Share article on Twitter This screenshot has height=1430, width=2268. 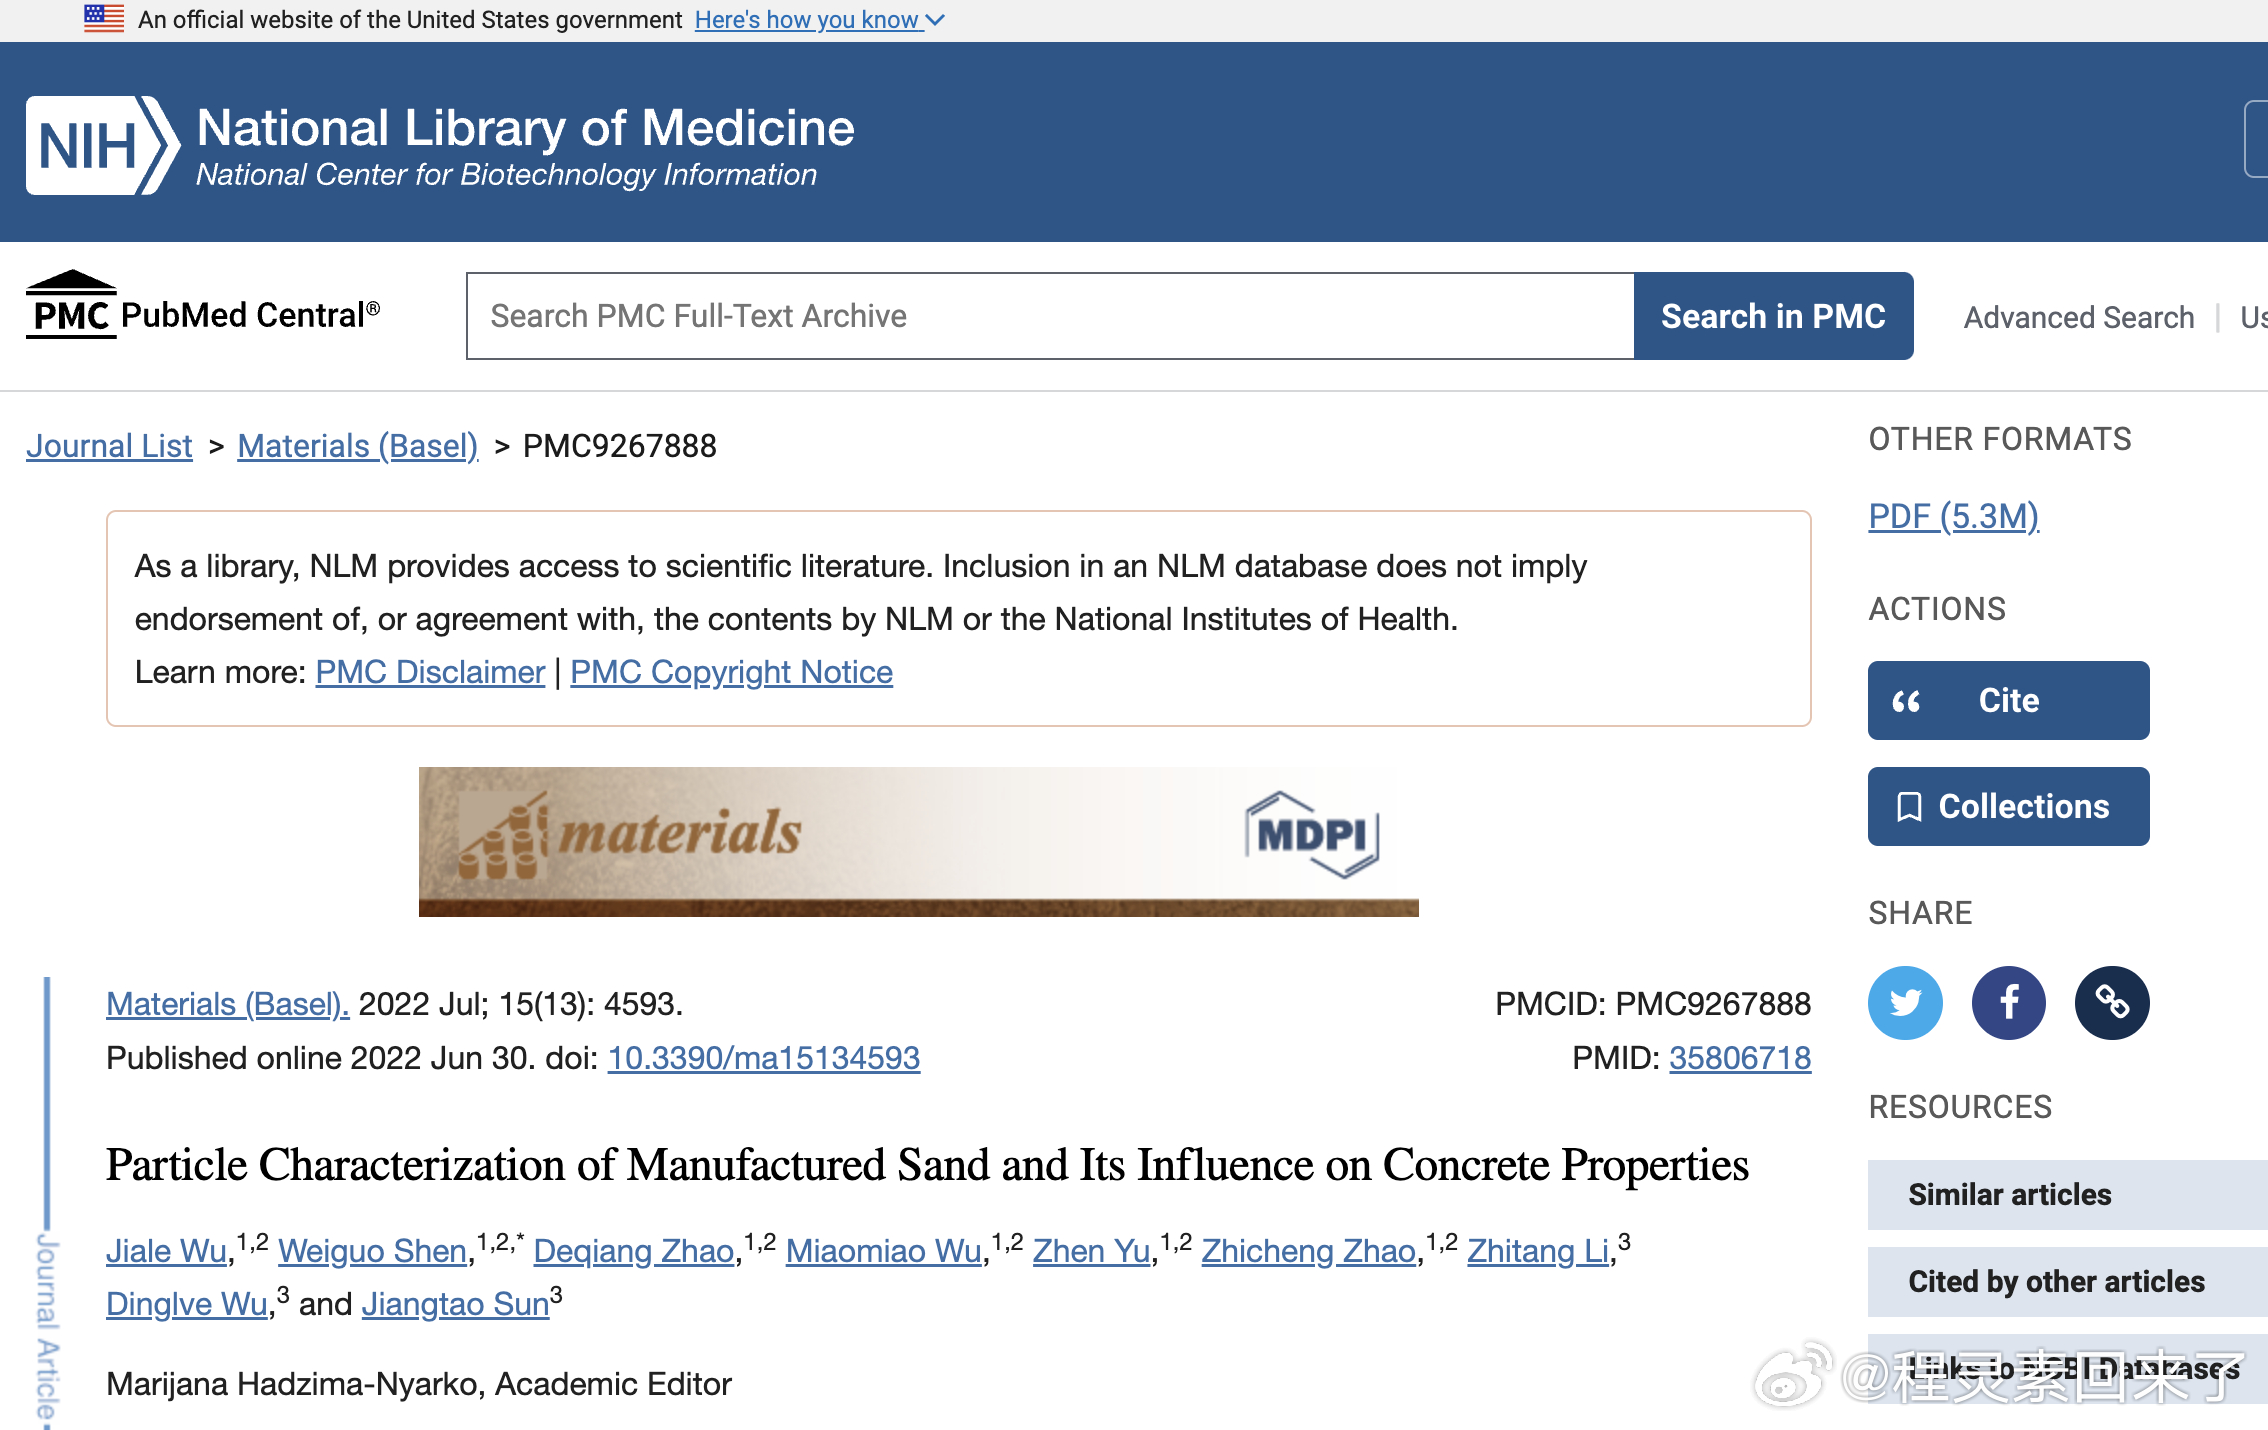tap(1905, 1002)
